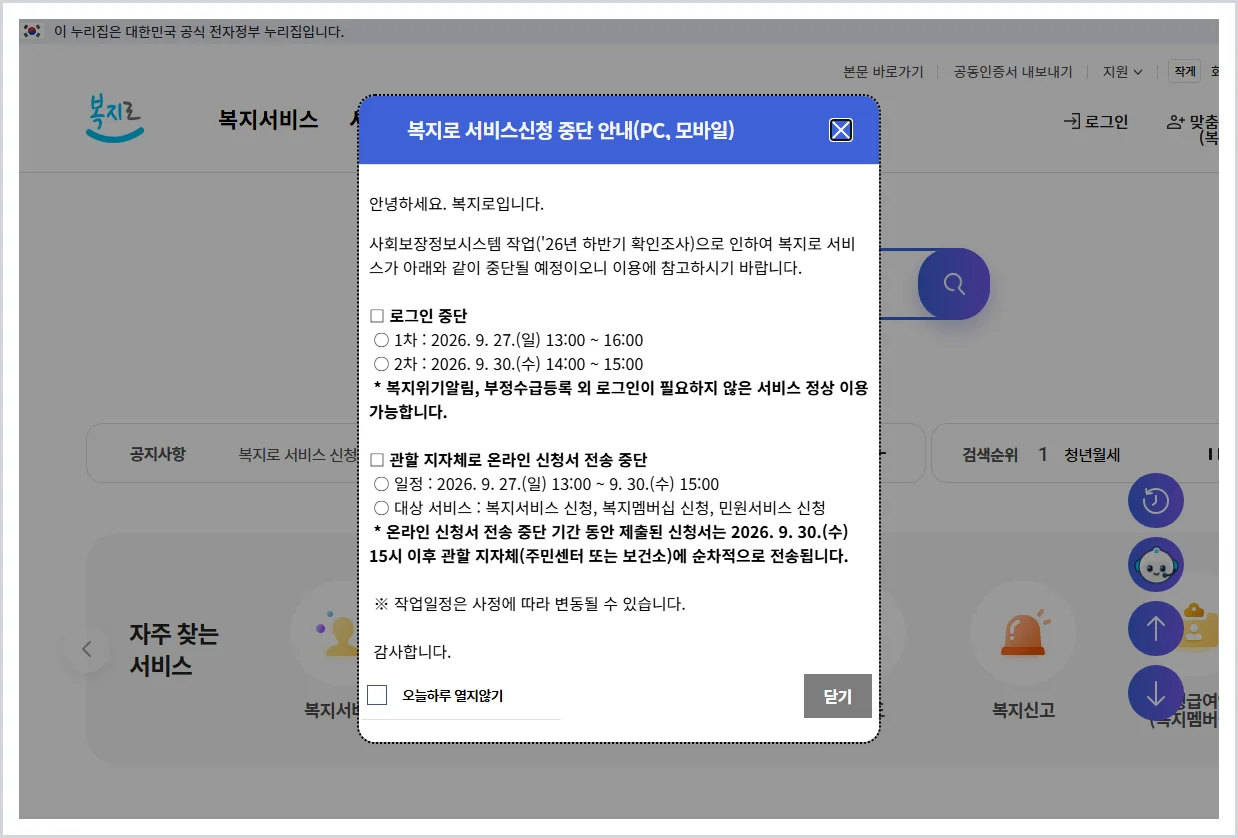Open 공동인증서 내보내기 link
Screen dimensions: 1238x838
point(1013,72)
